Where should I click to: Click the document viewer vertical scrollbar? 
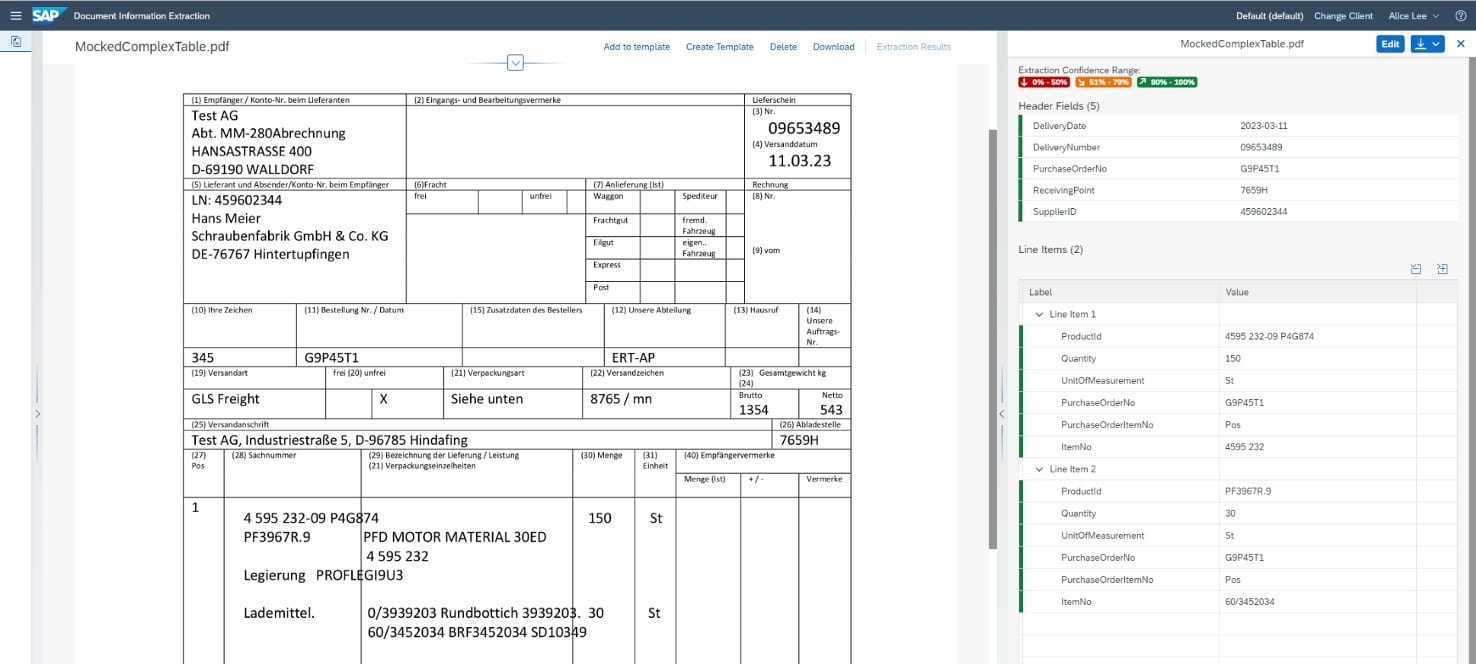(x=992, y=340)
